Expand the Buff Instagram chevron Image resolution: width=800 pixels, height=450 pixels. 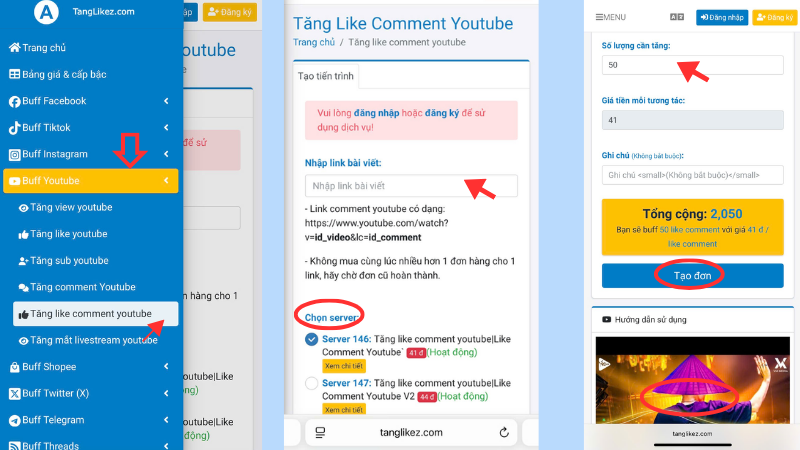click(x=166, y=154)
